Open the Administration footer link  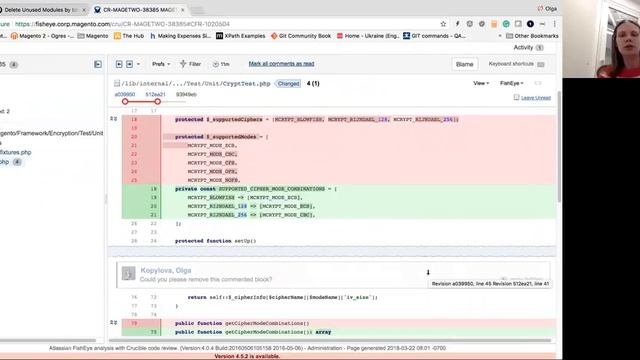[x=324, y=348]
